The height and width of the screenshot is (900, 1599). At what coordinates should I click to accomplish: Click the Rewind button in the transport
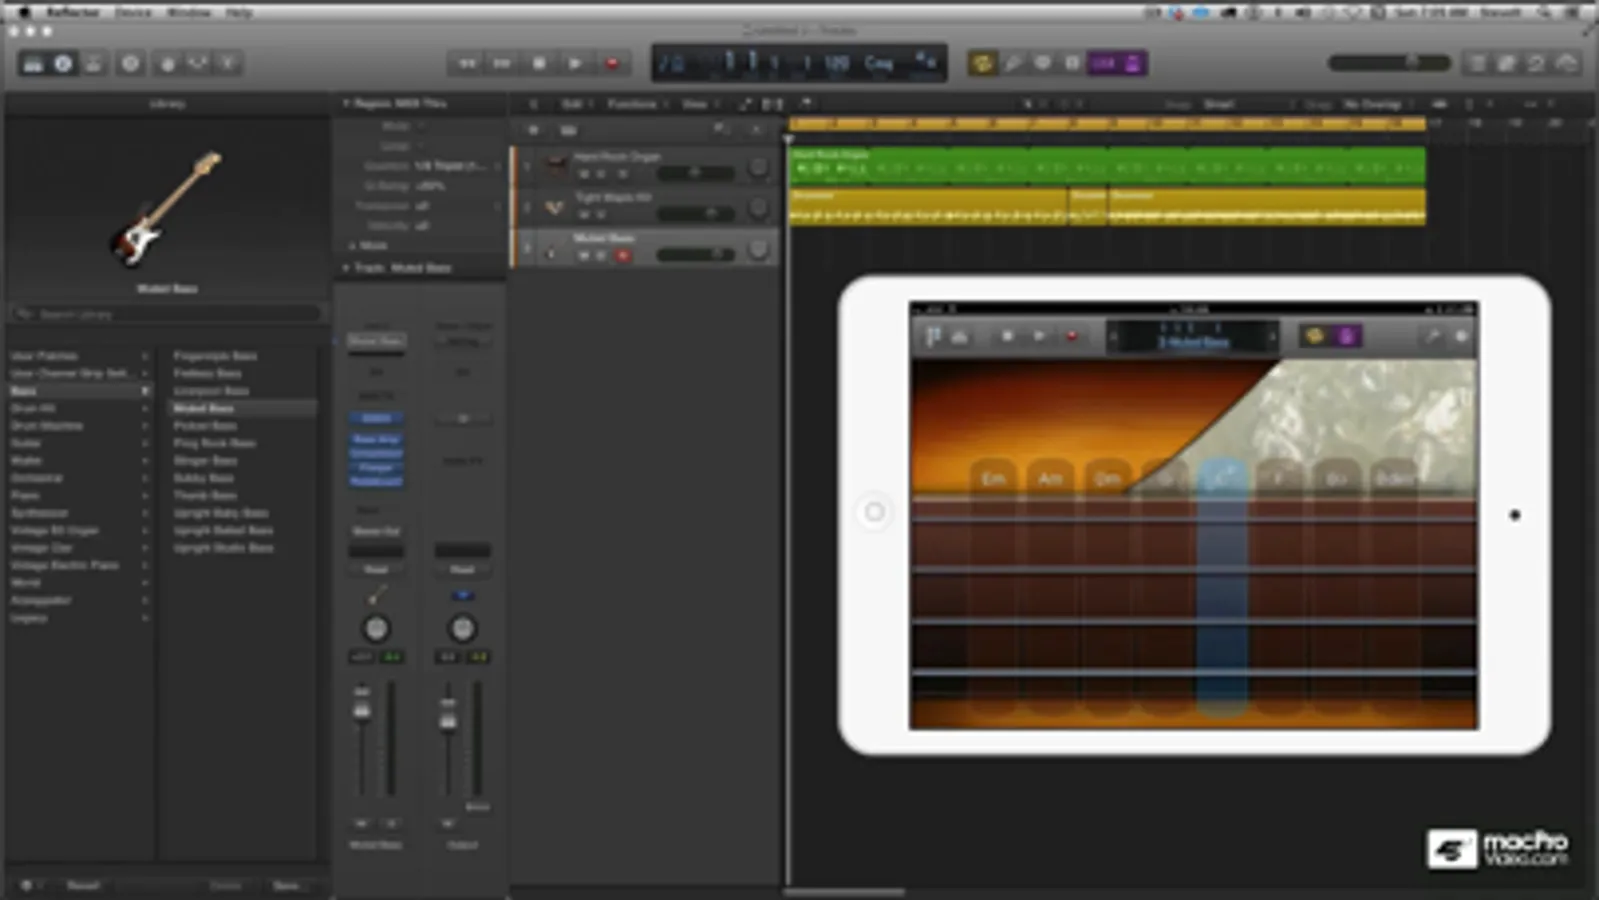coord(467,64)
